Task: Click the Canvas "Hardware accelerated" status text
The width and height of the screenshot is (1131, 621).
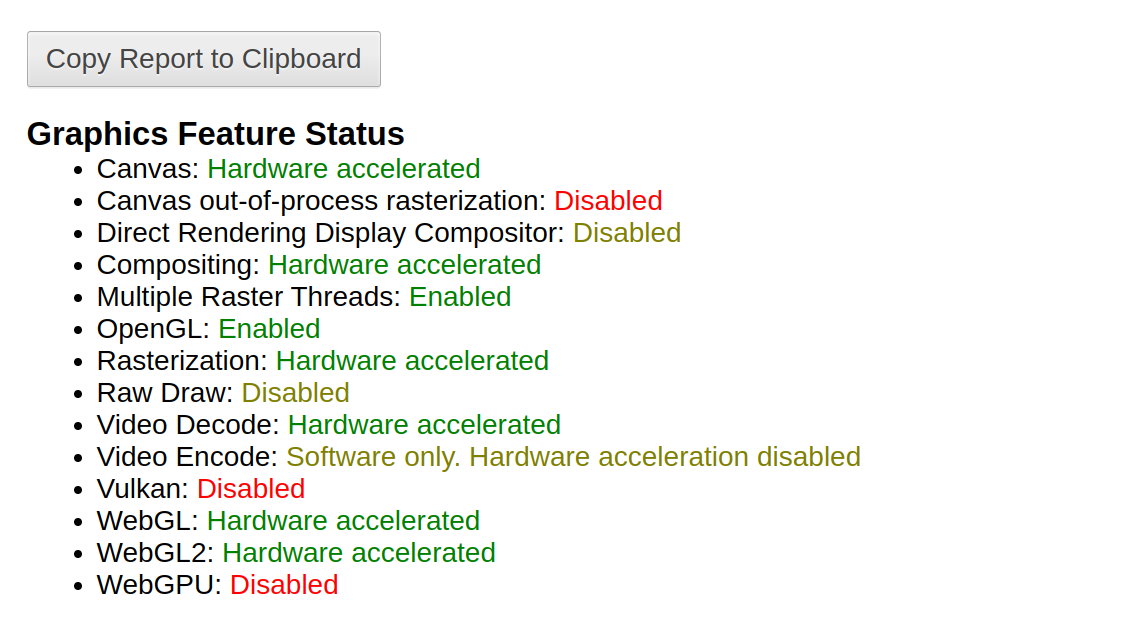Action: [x=343, y=169]
